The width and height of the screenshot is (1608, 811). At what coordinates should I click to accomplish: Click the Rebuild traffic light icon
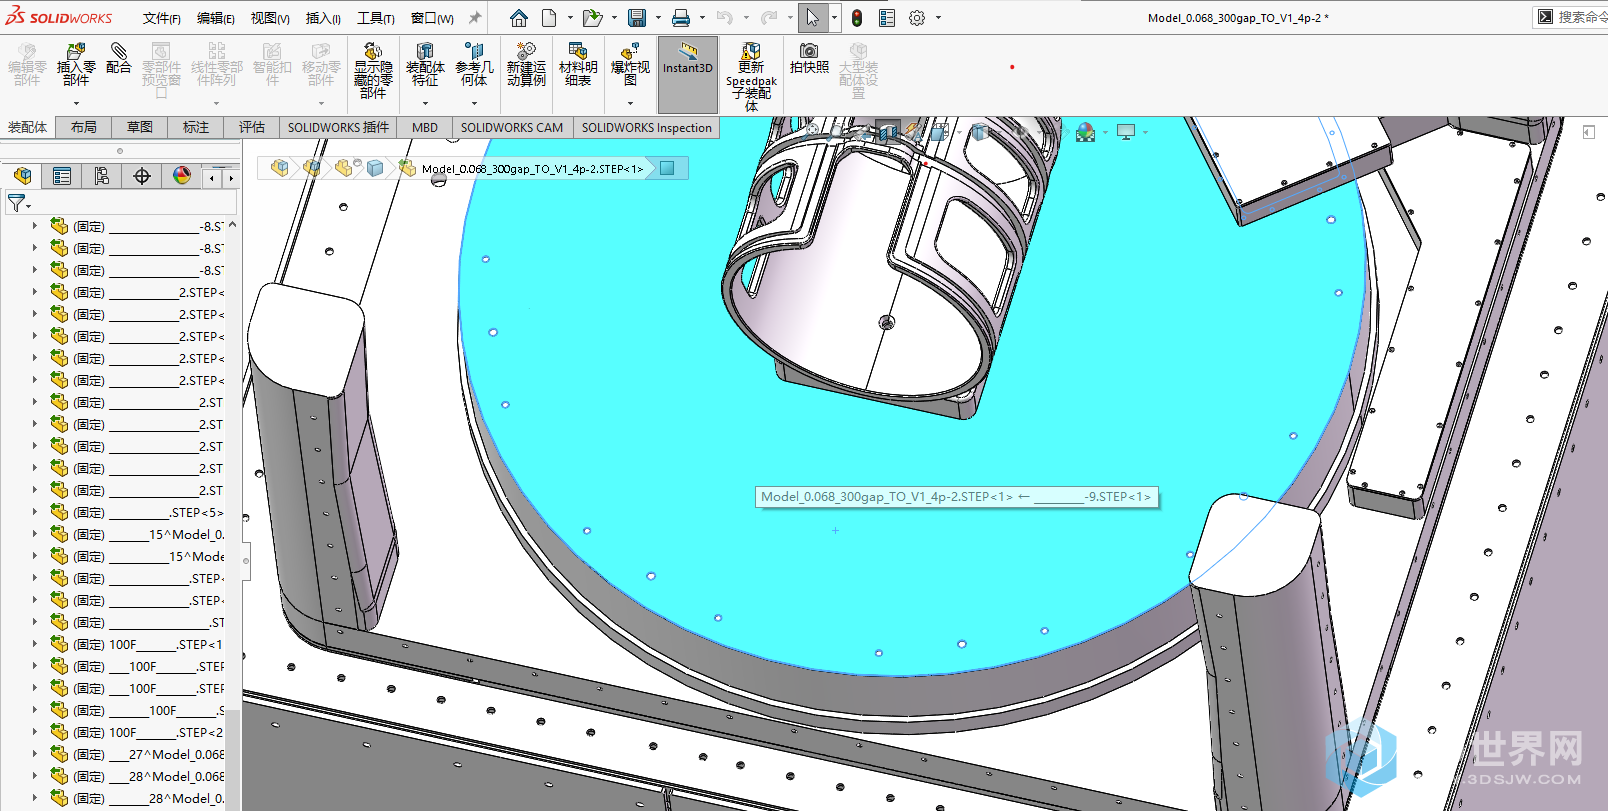click(x=857, y=18)
